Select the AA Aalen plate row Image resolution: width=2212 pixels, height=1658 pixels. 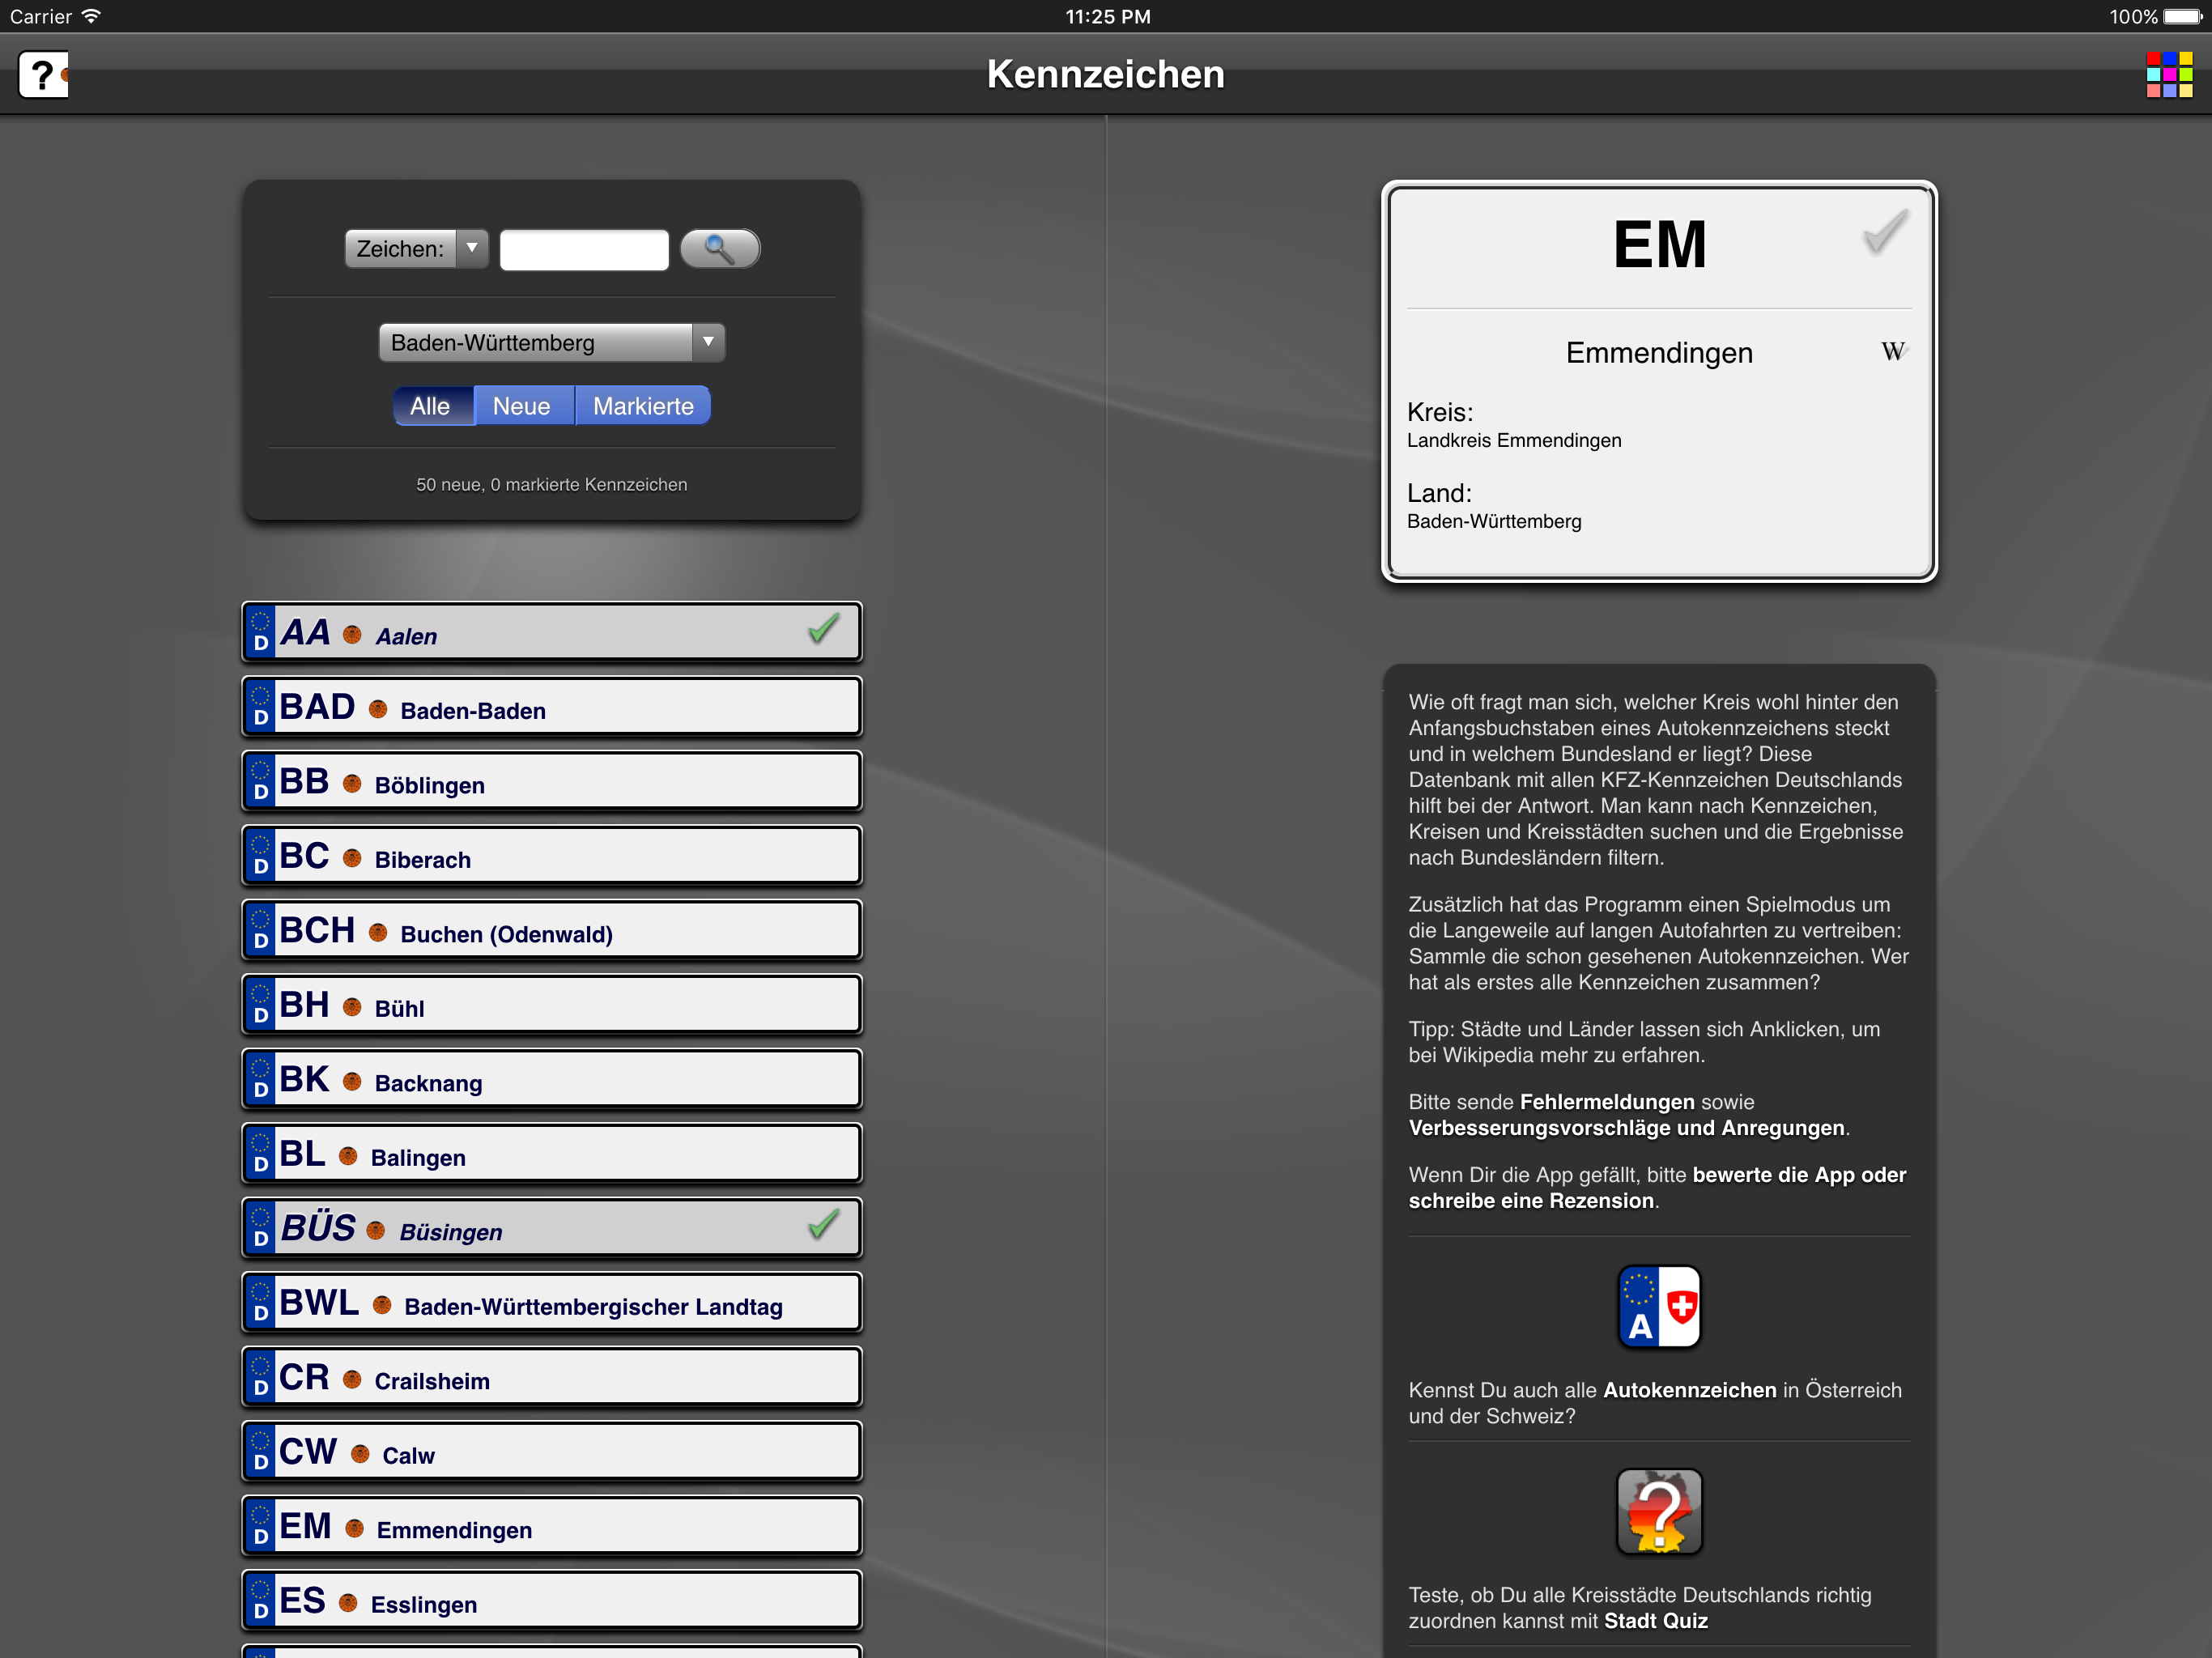pyautogui.click(x=552, y=632)
